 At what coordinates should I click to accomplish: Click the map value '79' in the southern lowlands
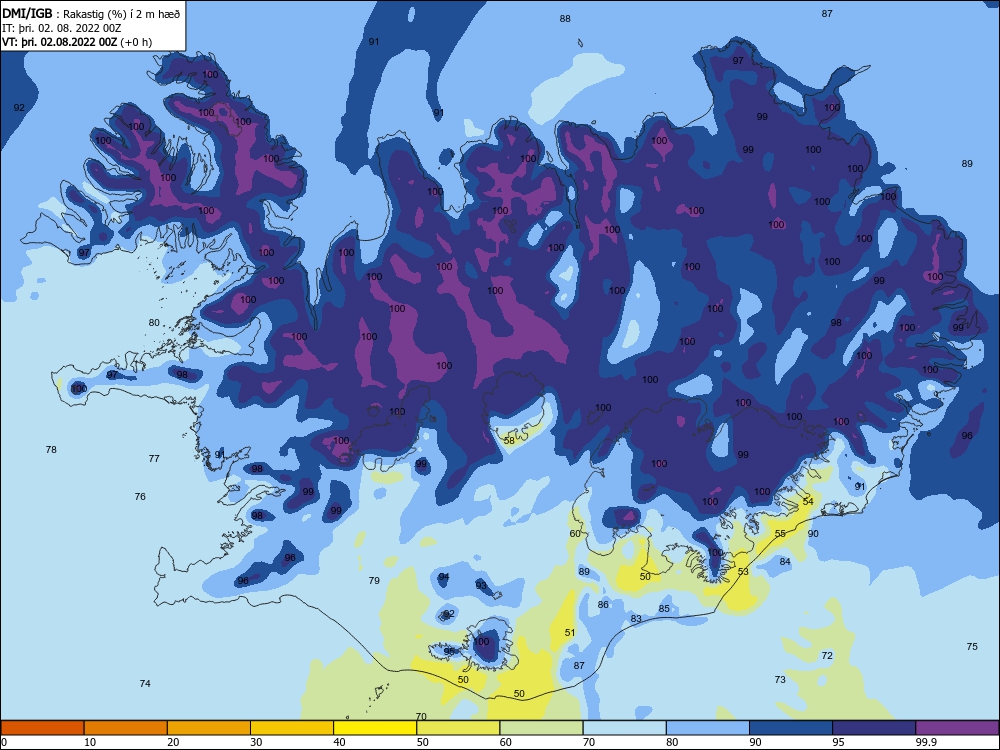coord(374,580)
